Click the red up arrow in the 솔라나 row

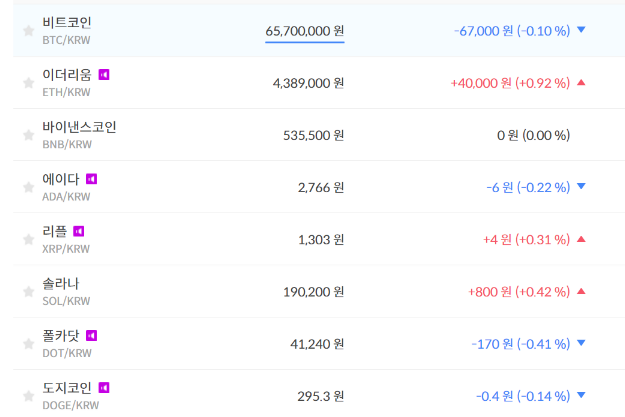581,291
